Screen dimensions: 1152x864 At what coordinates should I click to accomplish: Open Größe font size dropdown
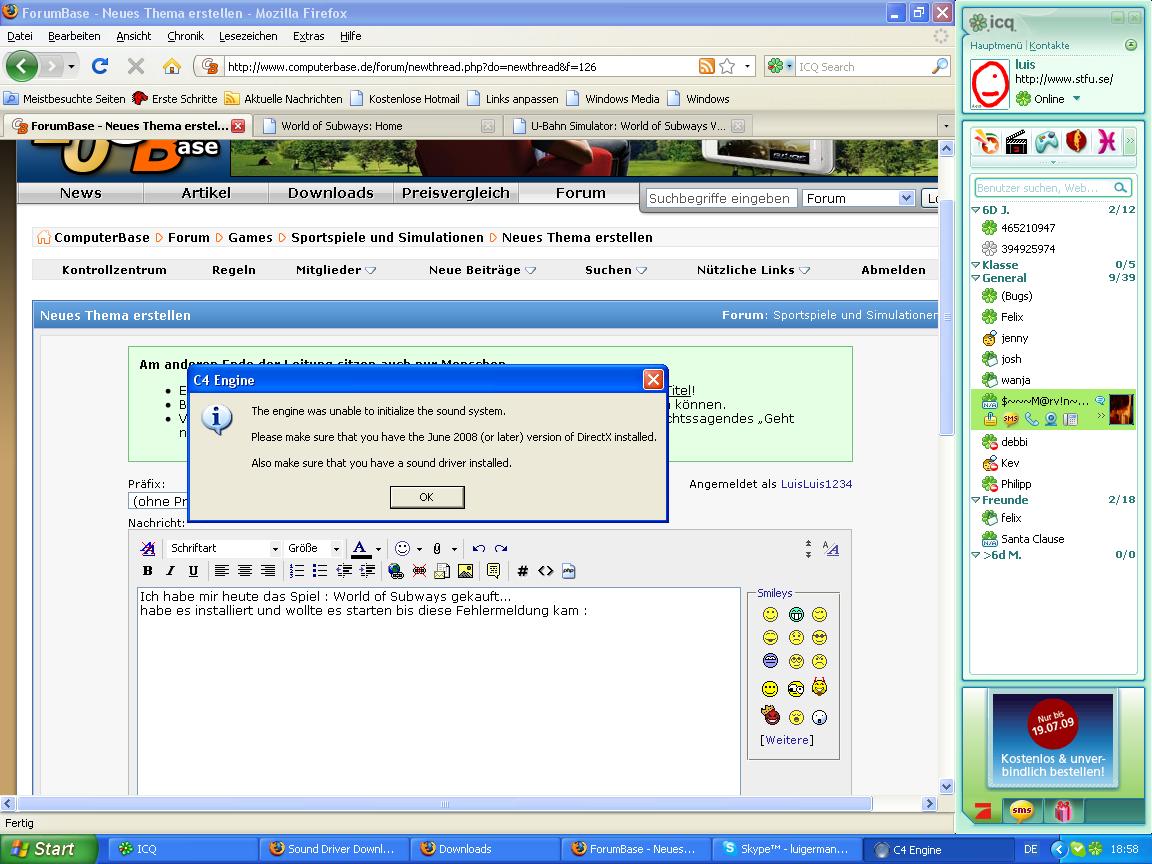[x=314, y=548]
